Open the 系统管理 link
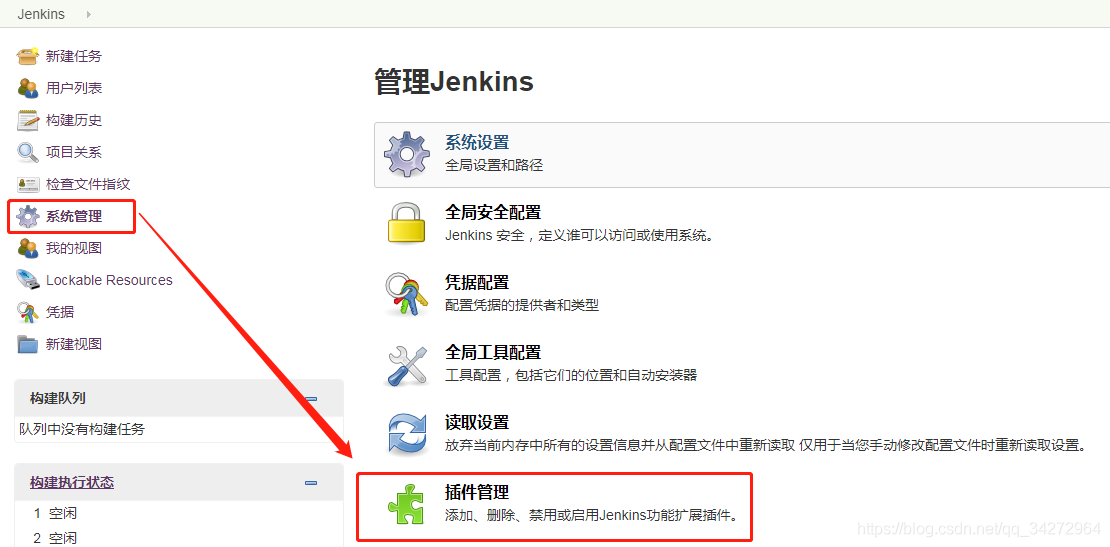 74,217
